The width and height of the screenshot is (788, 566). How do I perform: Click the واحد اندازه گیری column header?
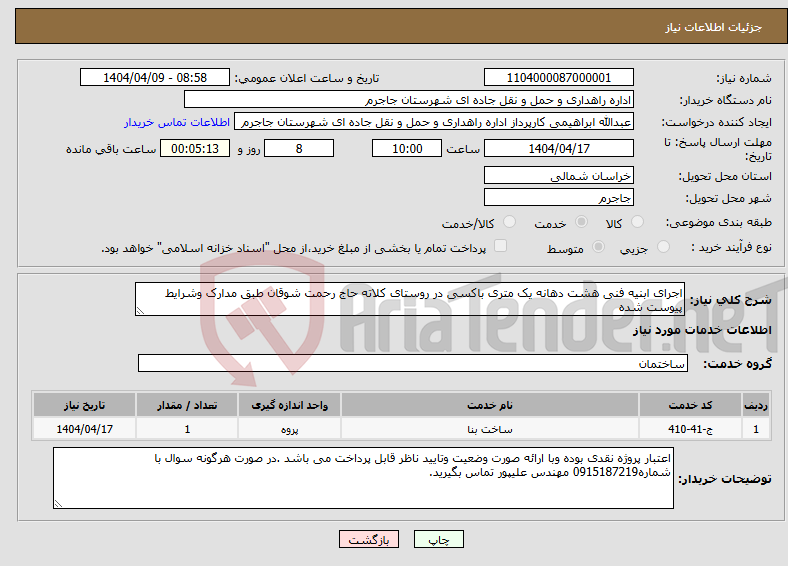[289, 405]
